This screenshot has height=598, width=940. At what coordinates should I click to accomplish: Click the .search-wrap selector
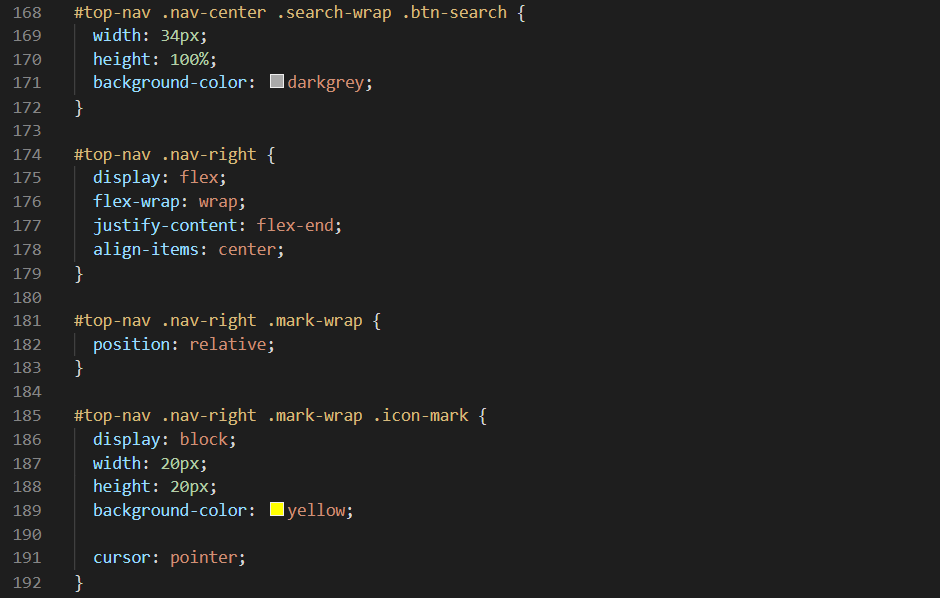(x=334, y=13)
